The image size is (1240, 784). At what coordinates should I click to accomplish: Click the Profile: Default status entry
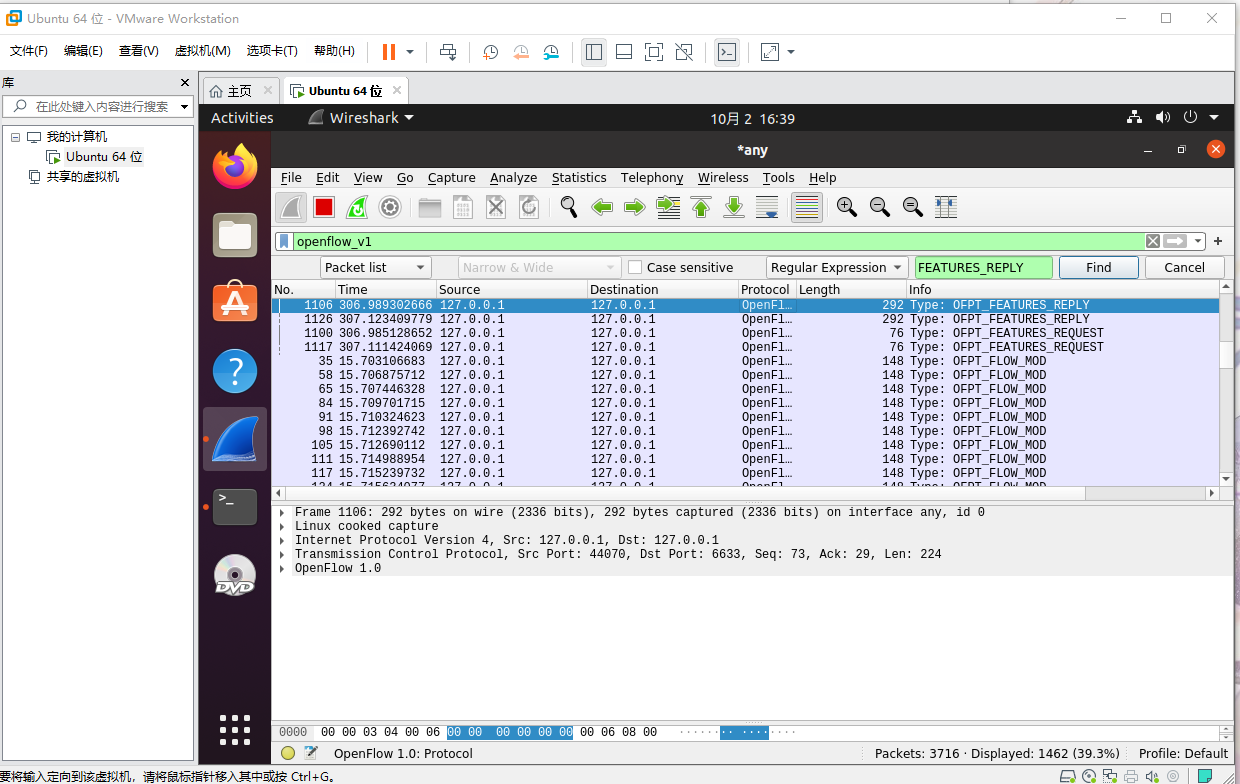click(1183, 753)
